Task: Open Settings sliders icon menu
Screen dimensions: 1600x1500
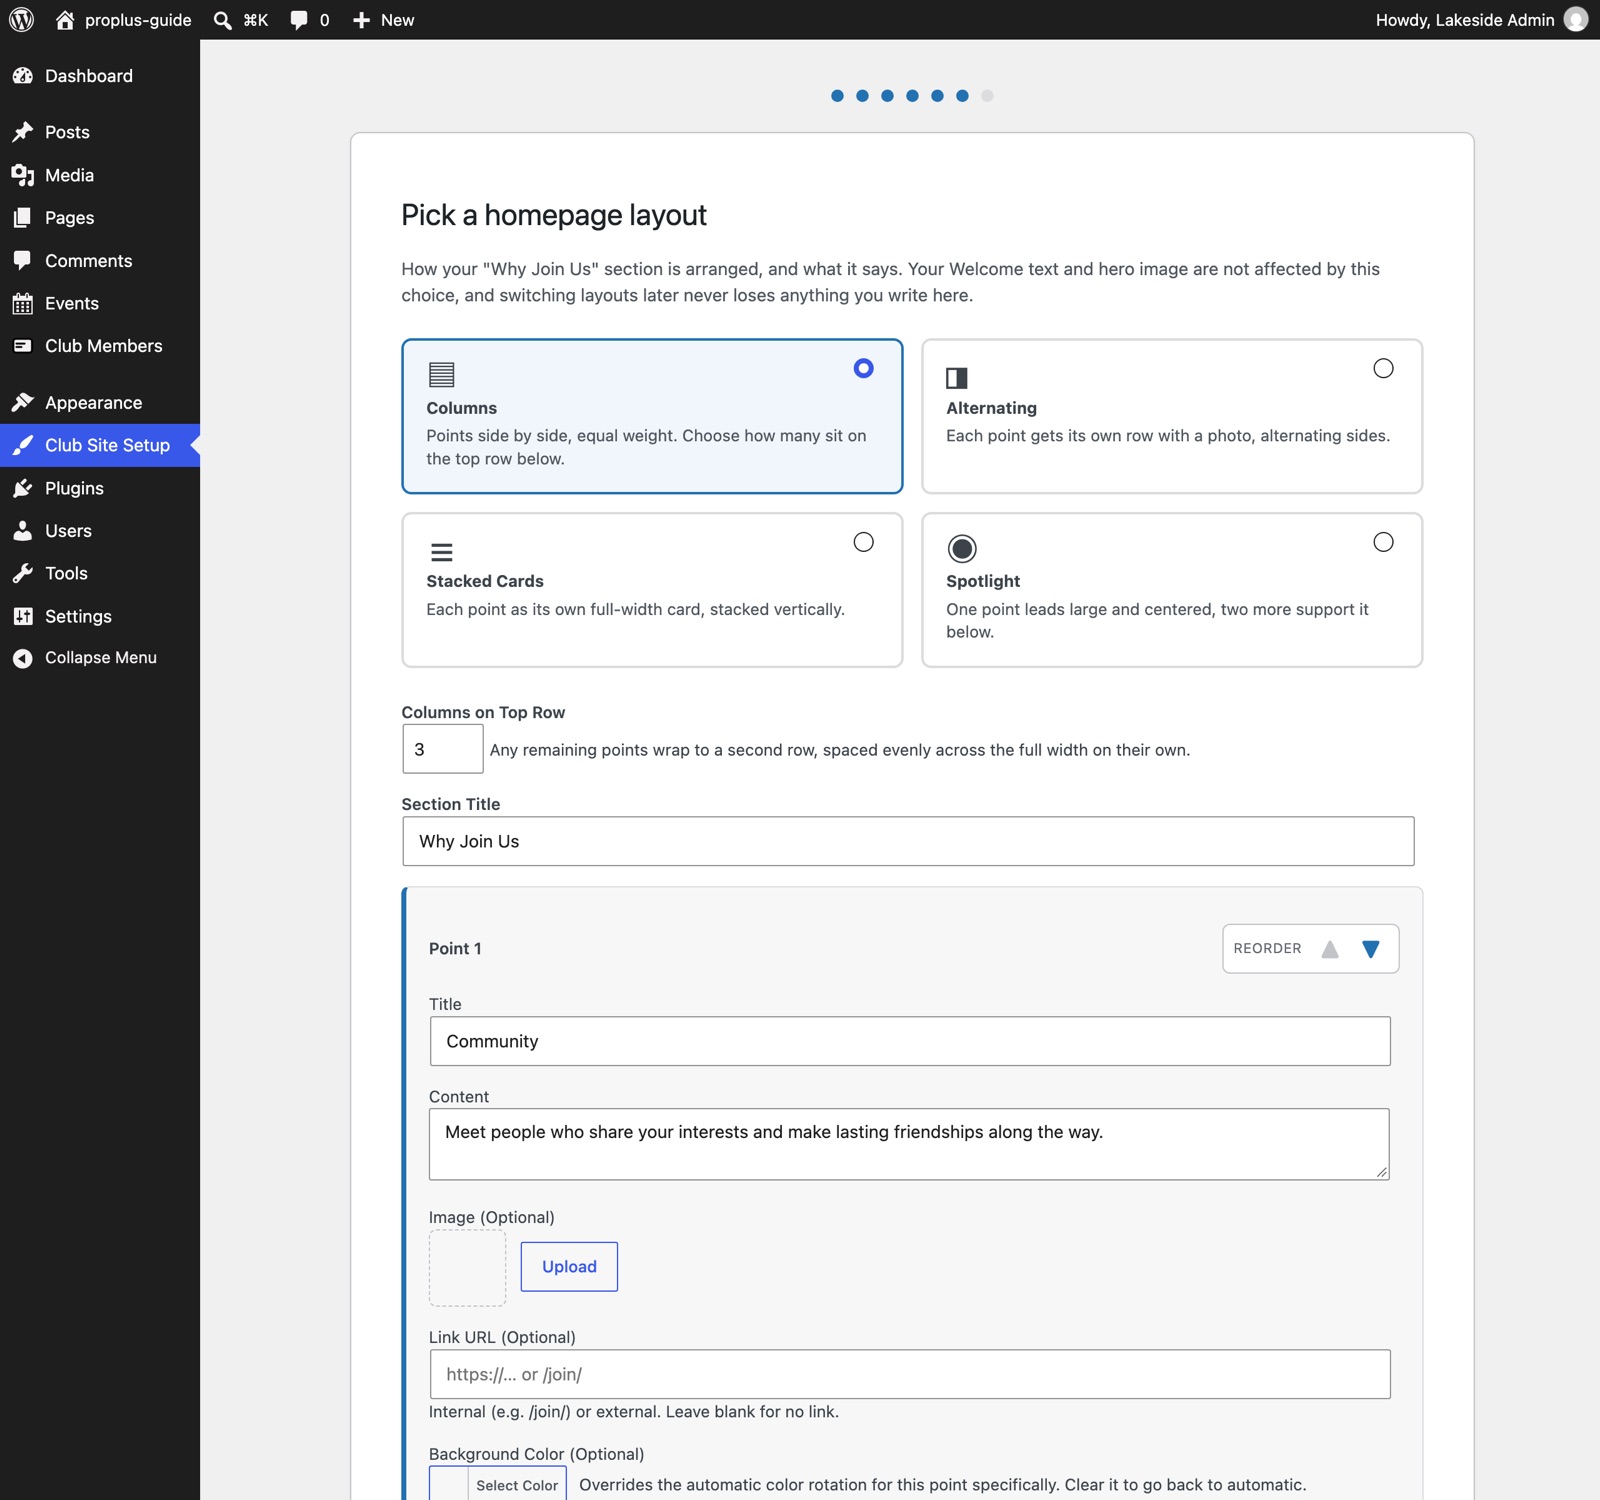Action: (x=23, y=616)
